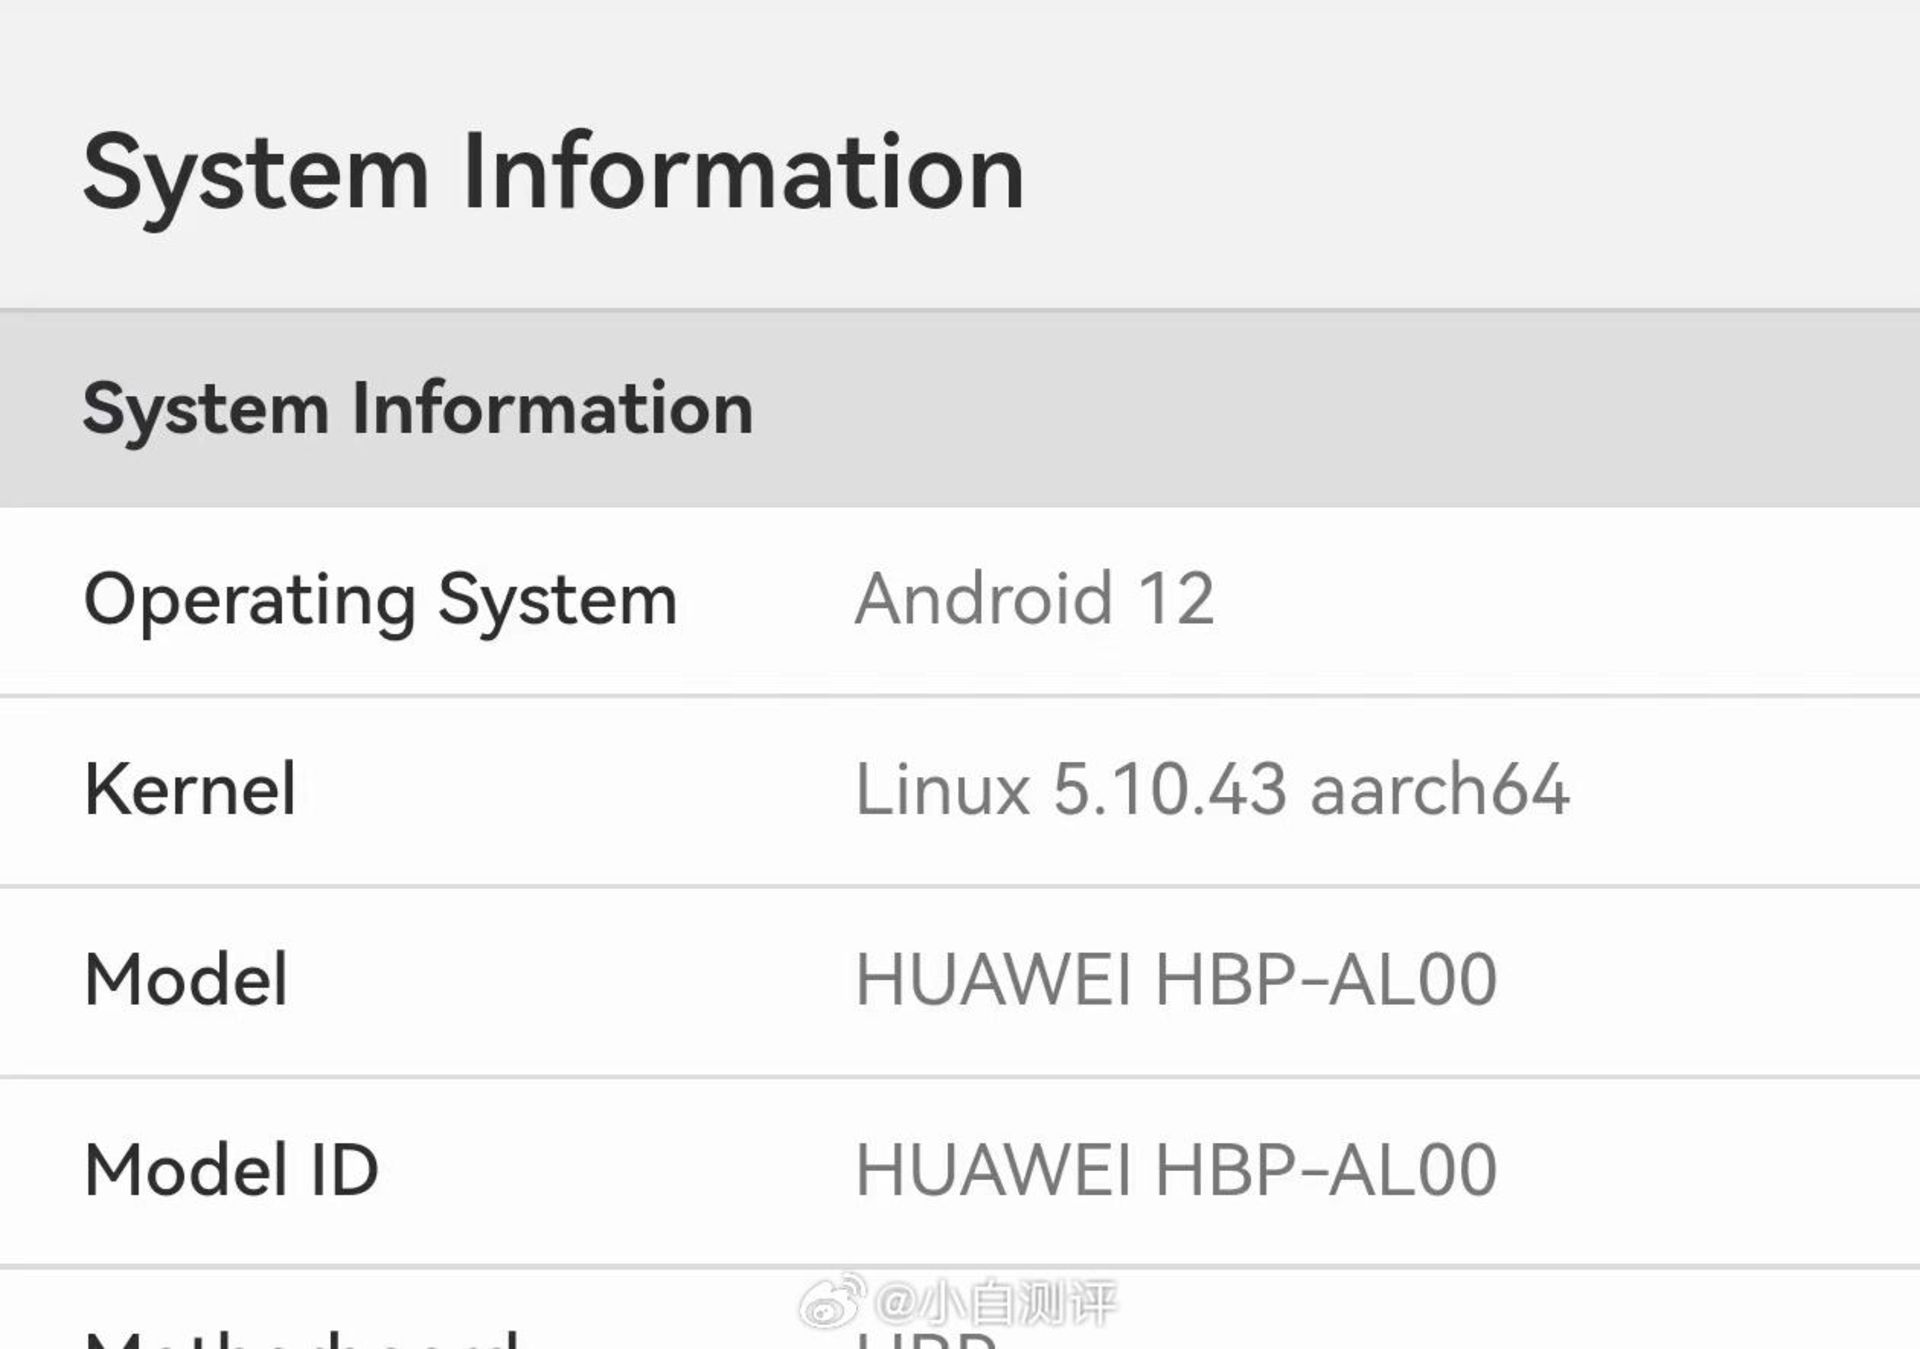Click the Operating System label

[x=380, y=600]
